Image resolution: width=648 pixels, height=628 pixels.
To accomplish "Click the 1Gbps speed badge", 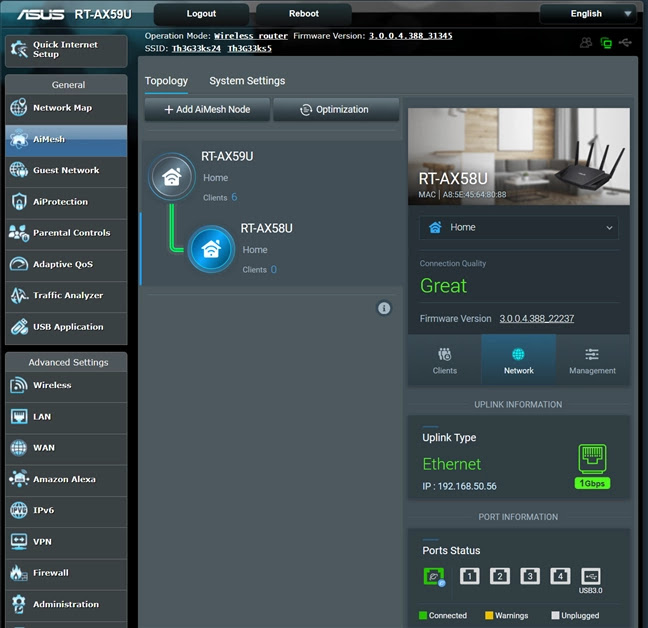I will click(592, 483).
